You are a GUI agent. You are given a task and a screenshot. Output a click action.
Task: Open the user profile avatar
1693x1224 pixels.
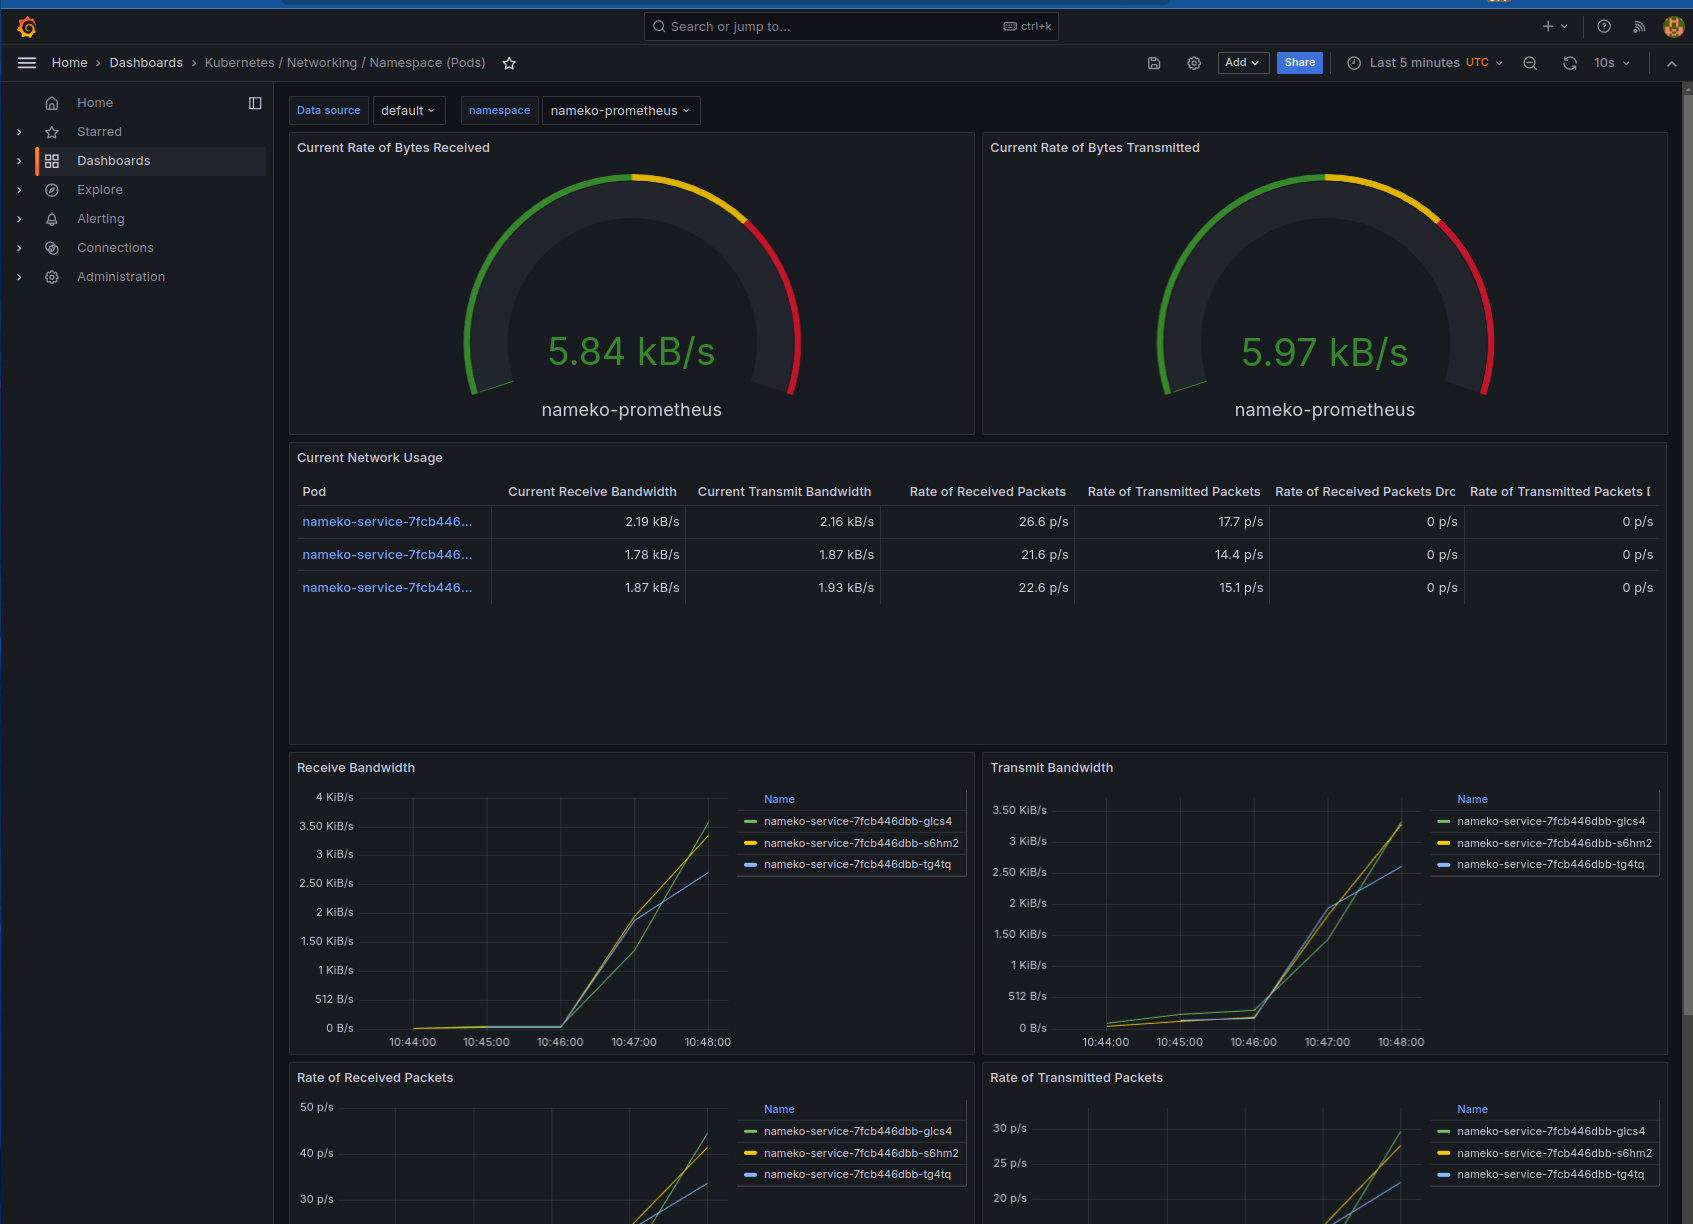click(1673, 27)
